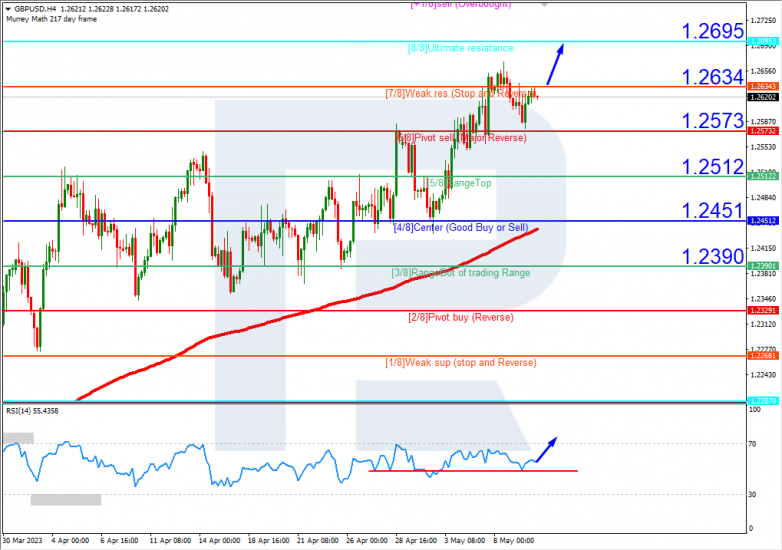Click the 1.23810 price scale value
The height and width of the screenshot is (550, 782).
click(764, 273)
